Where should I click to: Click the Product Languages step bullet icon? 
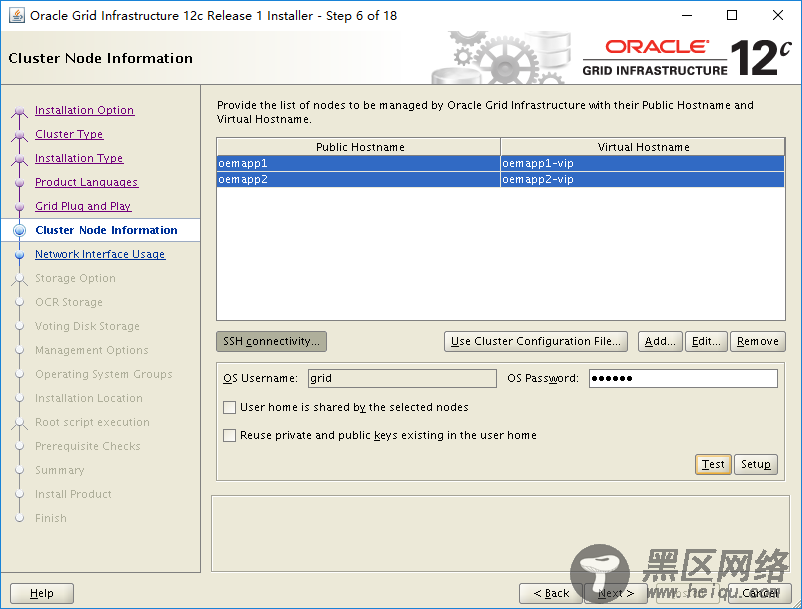[x=19, y=183]
